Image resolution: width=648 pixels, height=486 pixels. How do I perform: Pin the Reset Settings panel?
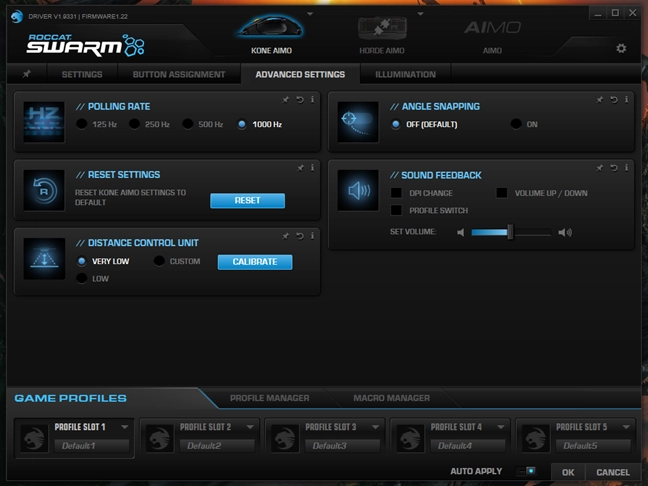coord(300,168)
